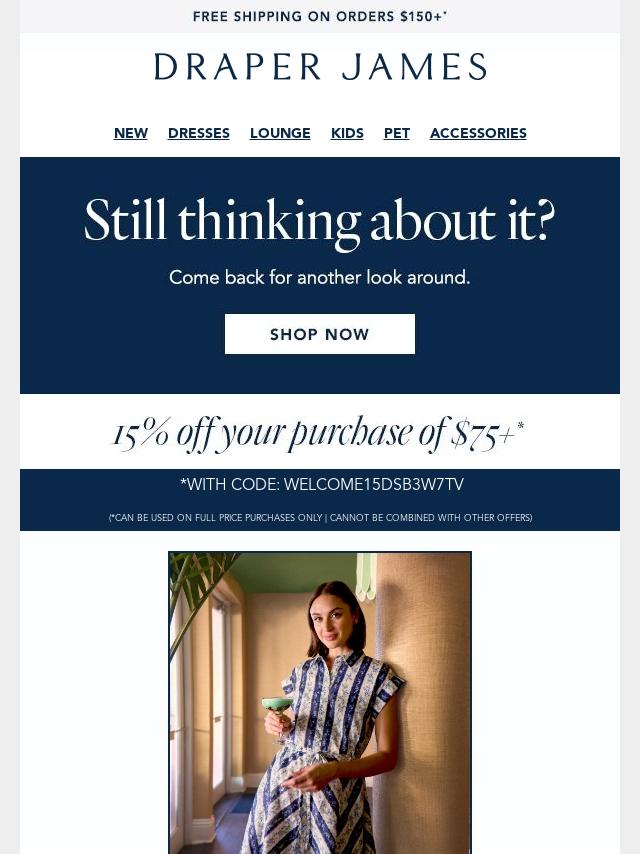Click the navy promo code banner

[320, 499]
